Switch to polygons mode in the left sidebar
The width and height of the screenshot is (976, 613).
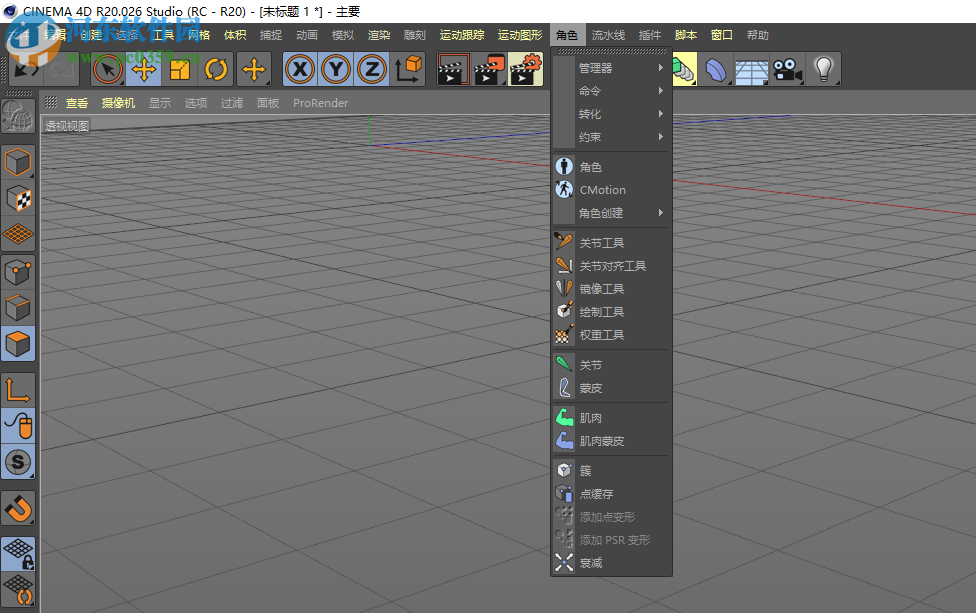[x=17, y=343]
